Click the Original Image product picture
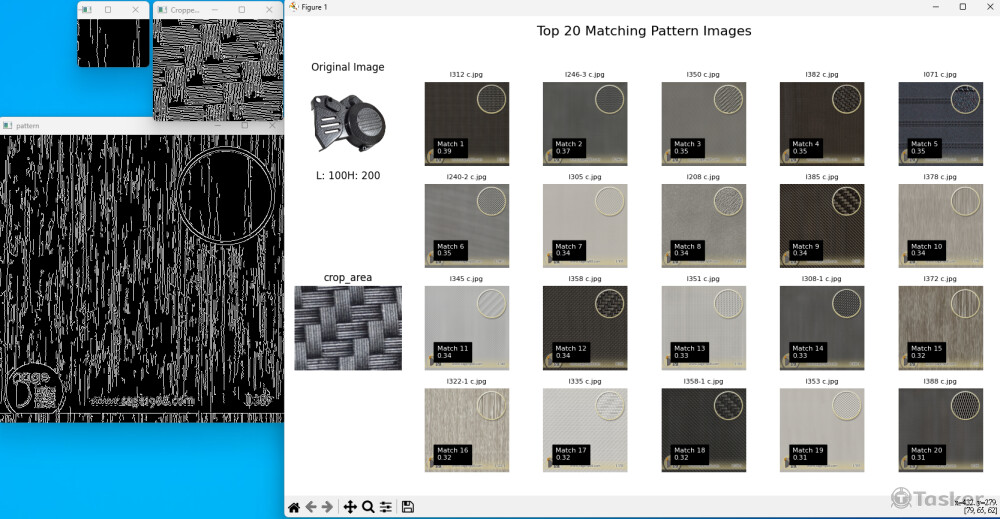 347,120
